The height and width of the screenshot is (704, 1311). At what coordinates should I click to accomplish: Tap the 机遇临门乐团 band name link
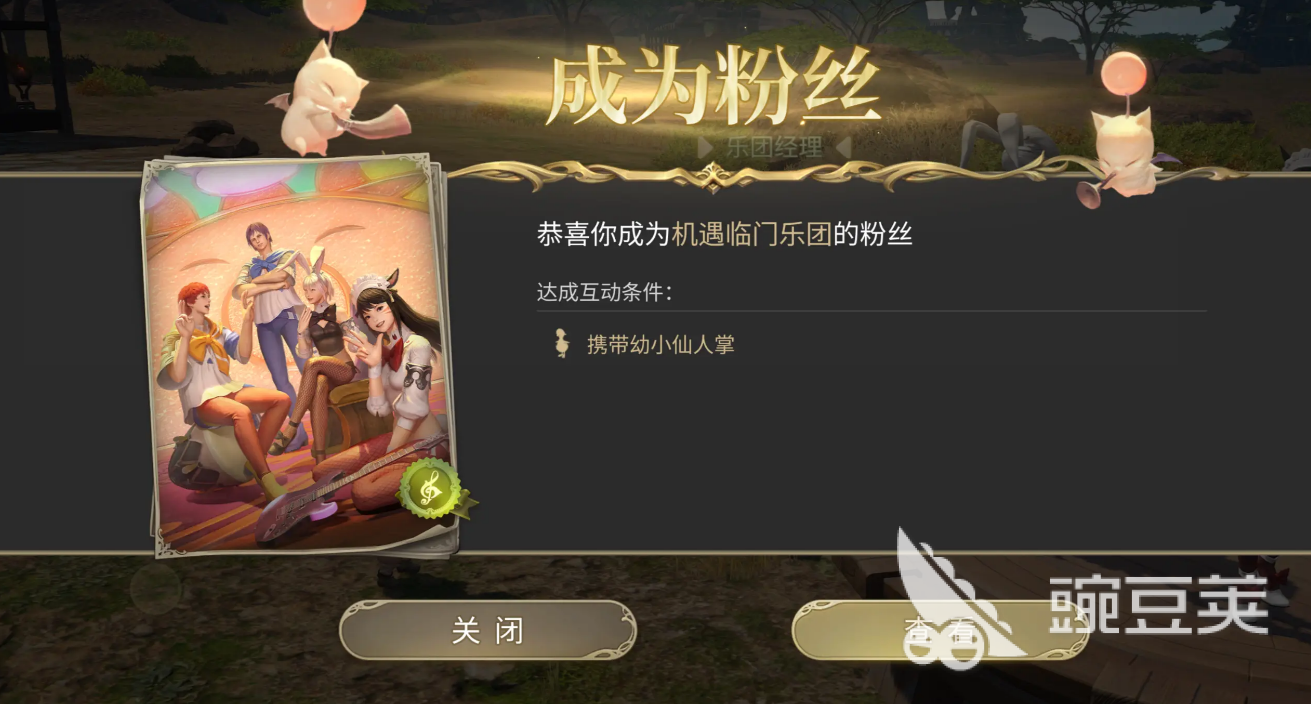point(752,235)
